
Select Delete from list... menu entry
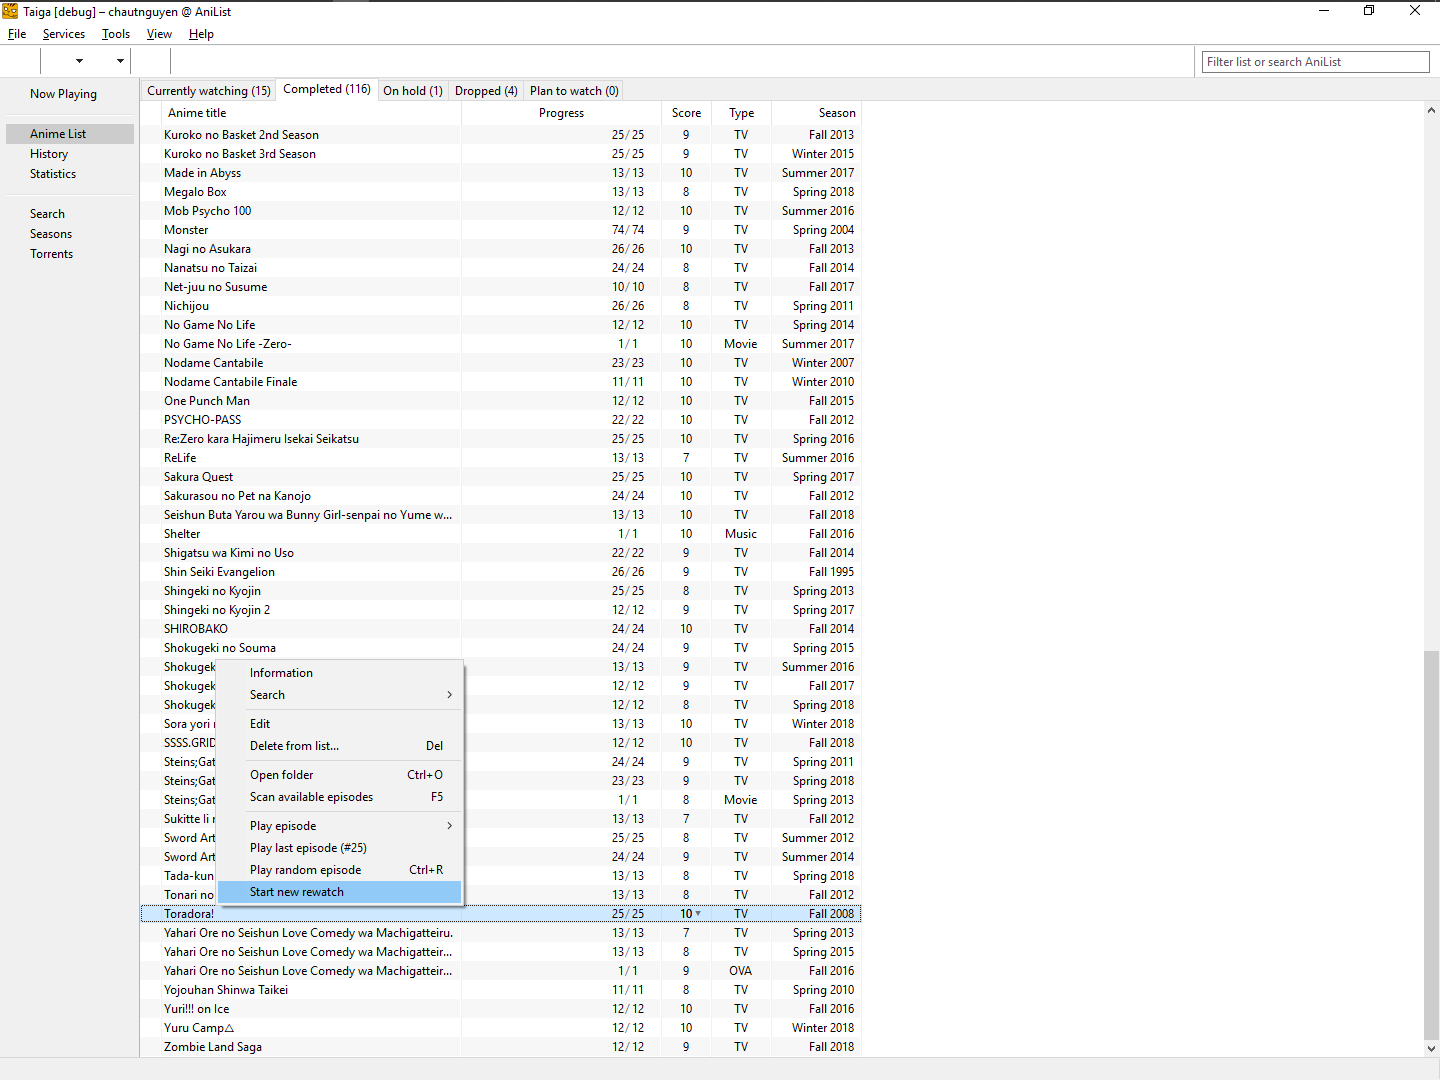341,746
